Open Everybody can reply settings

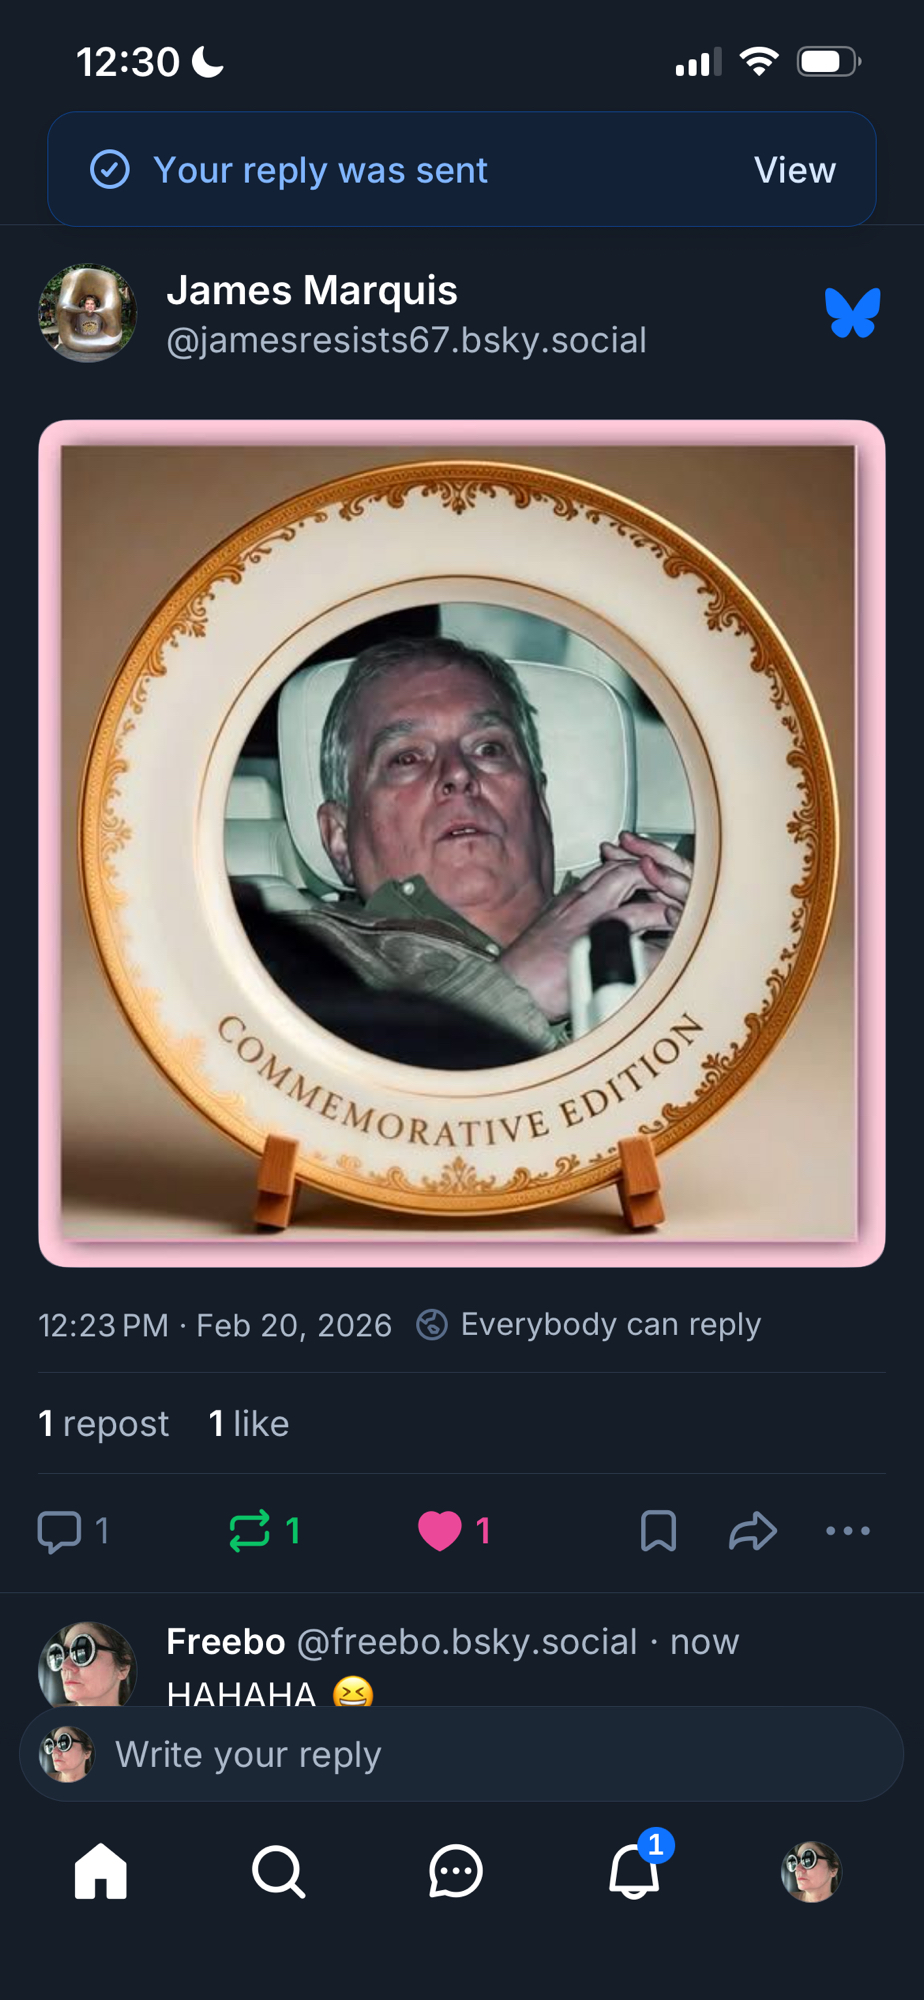click(x=590, y=1324)
